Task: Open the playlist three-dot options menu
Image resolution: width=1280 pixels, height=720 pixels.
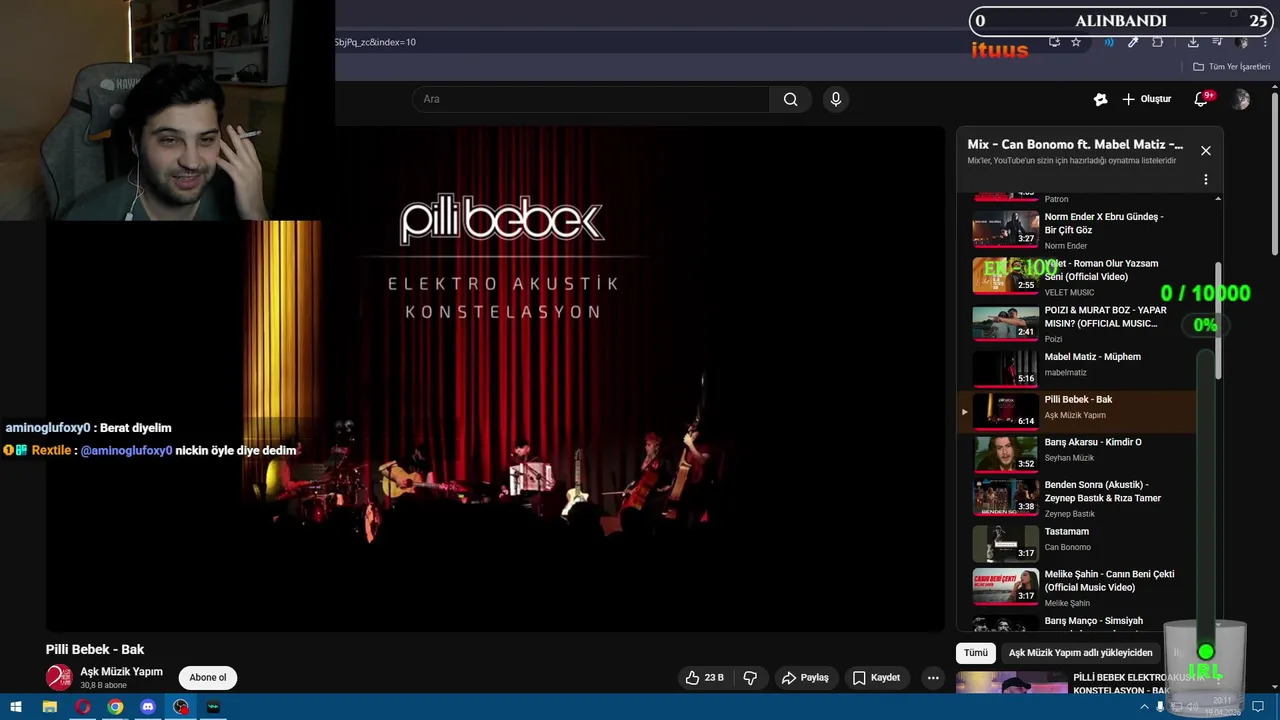Action: click(x=1206, y=180)
